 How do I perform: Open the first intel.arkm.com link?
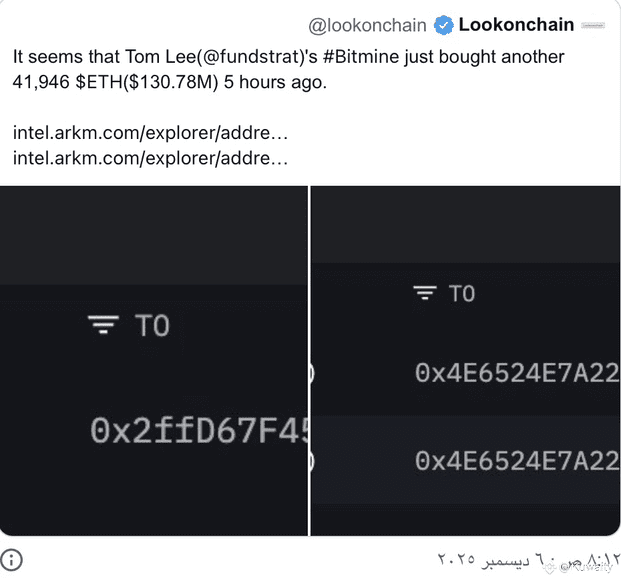pos(151,132)
